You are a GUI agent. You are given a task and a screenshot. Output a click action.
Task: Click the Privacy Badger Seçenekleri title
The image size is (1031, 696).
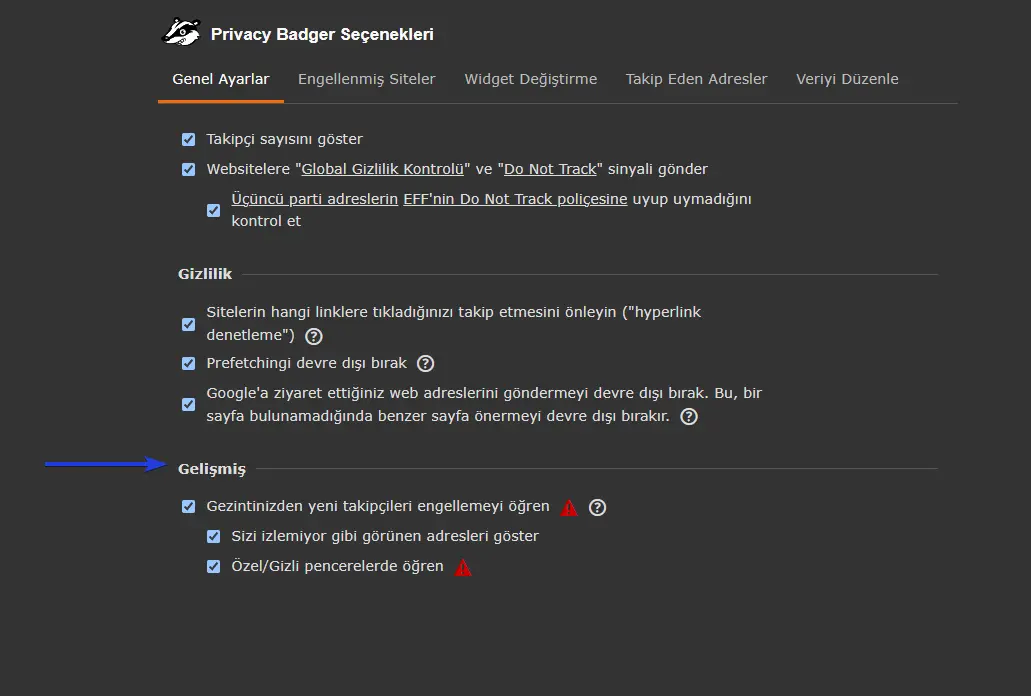tap(322, 34)
